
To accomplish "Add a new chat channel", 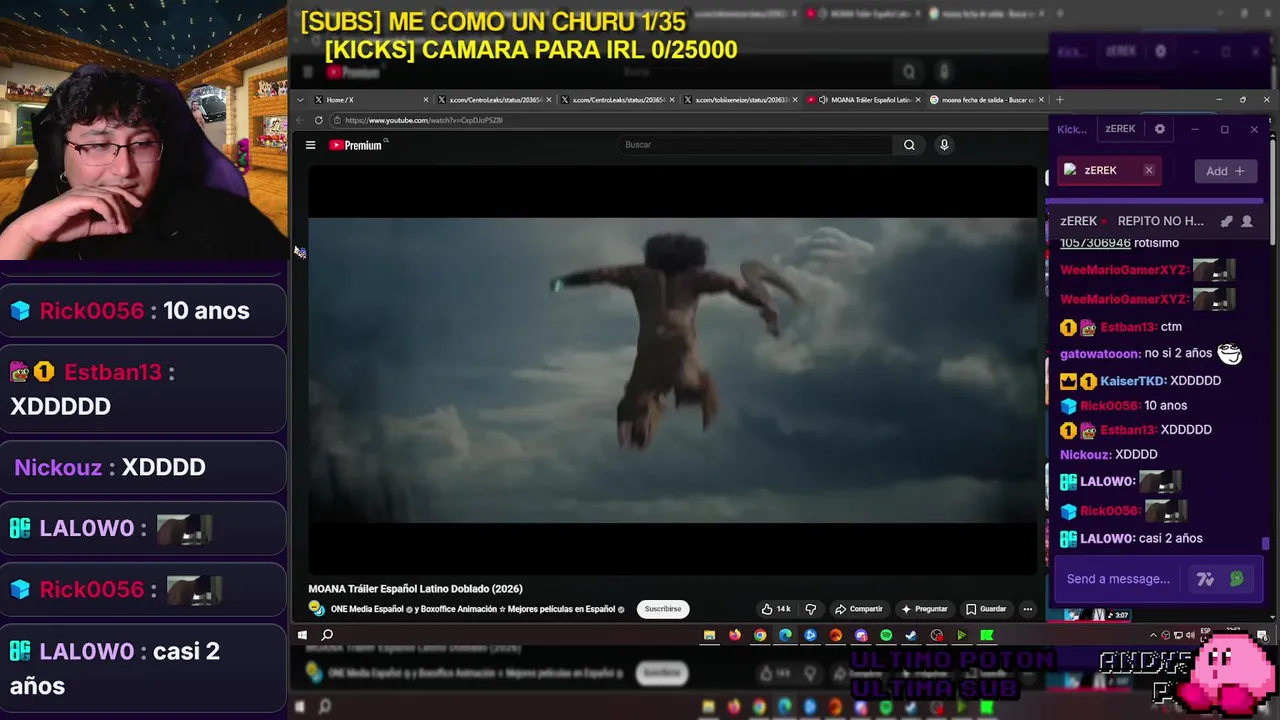I will coord(1225,171).
